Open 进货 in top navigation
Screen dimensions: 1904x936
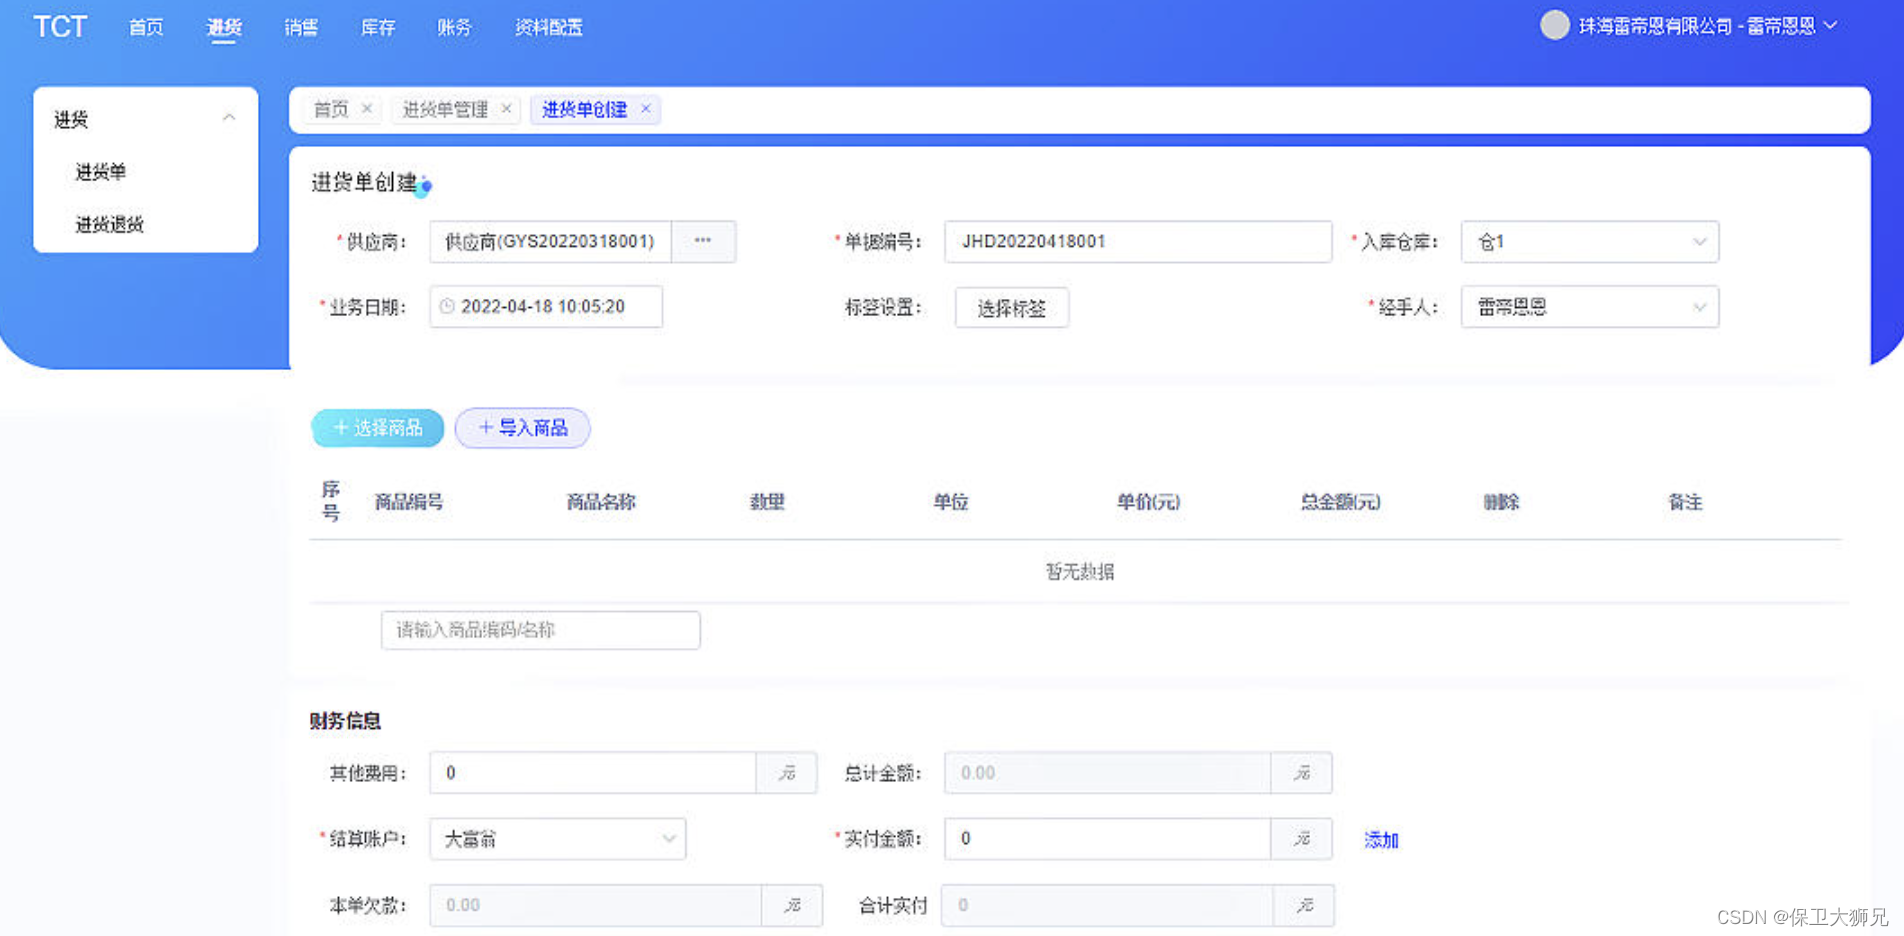coord(224,28)
